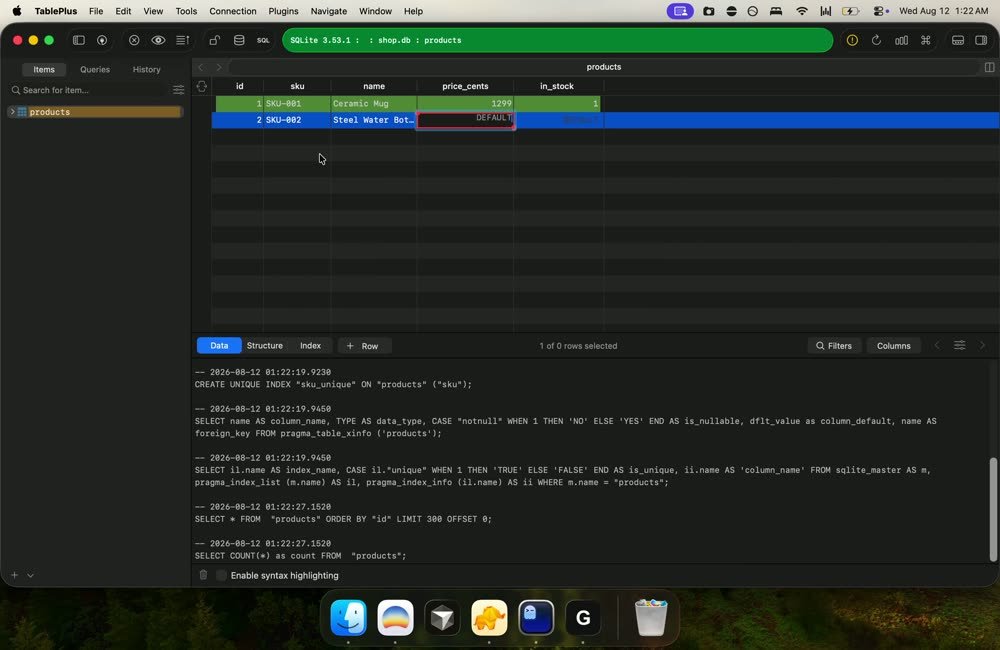Viewport: 1000px width, 650px height.
Task: Click the Steel Water Bot… cell
Action: pos(374,120)
